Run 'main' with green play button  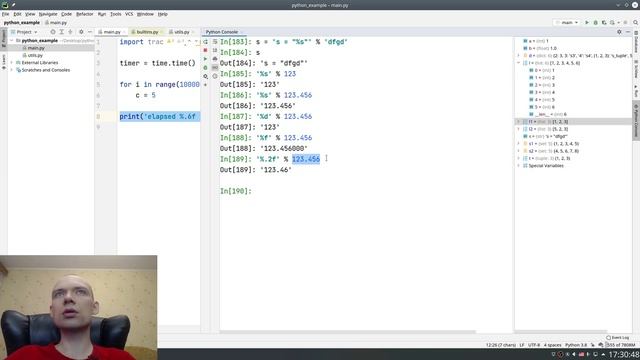pyautogui.click(x=587, y=23)
